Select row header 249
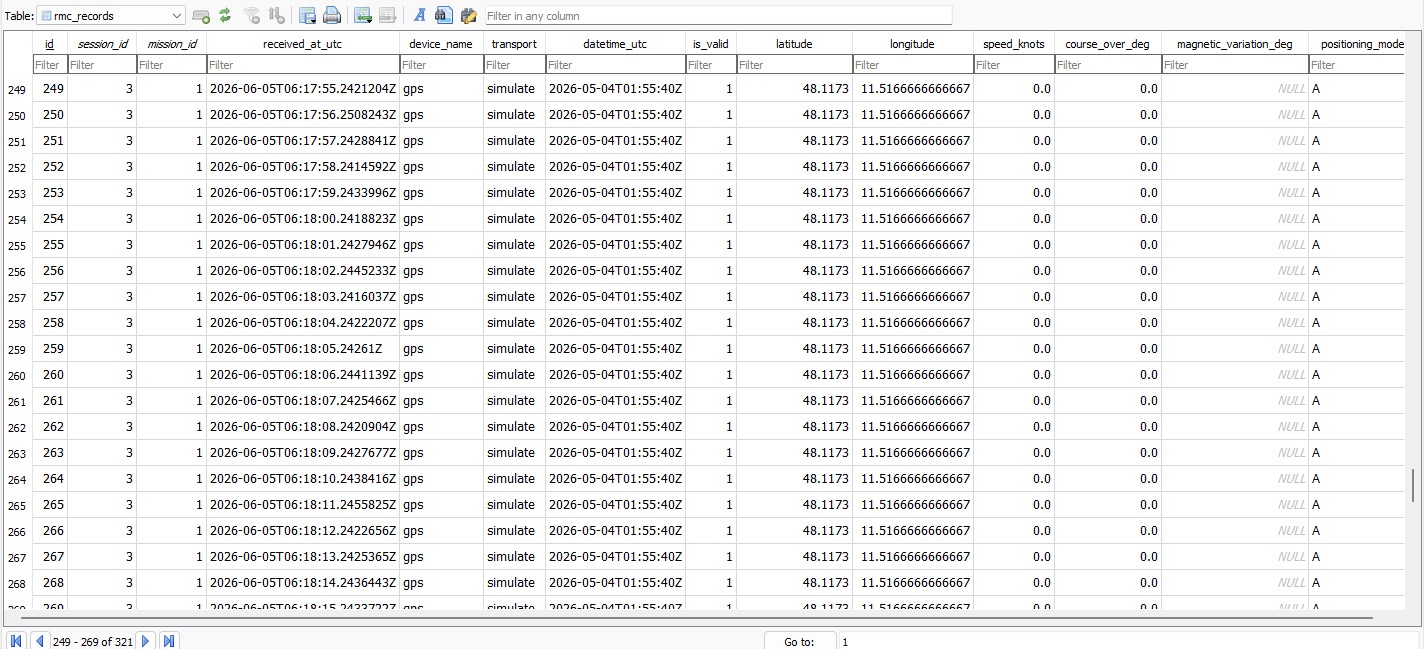The height and width of the screenshot is (649, 1424). [16, 89]
